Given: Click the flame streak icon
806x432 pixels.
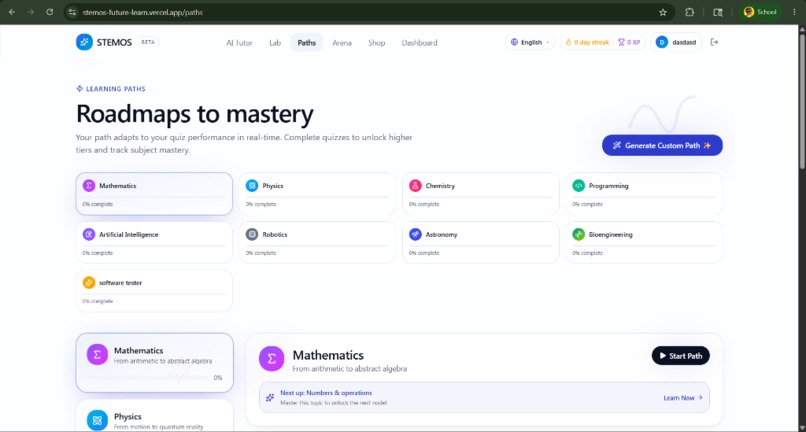Looking at the screenshot, I should 569,42.
